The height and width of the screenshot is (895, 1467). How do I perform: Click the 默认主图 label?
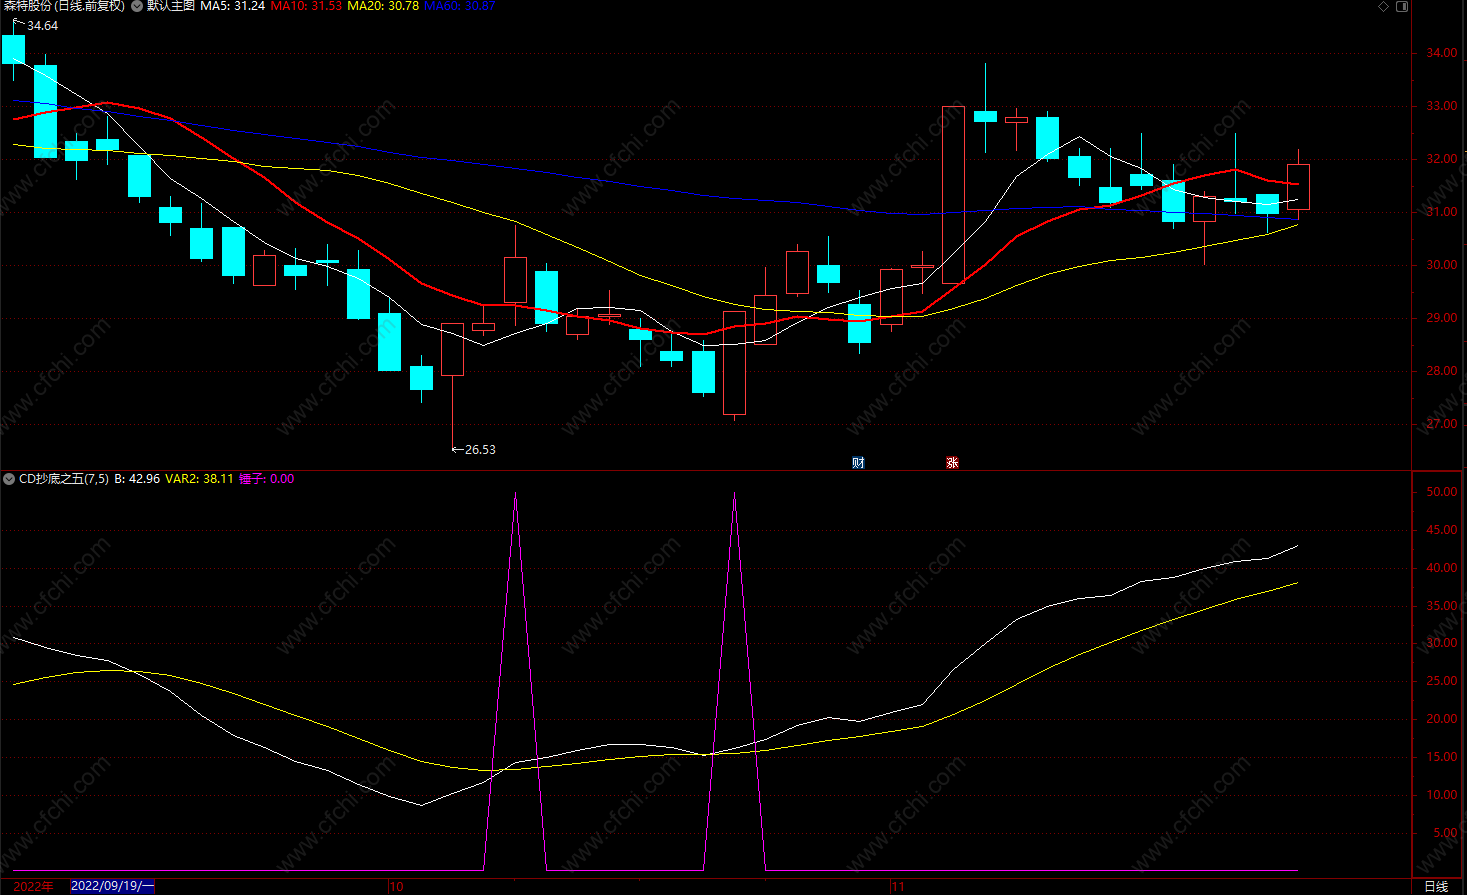pyautogui.click(x=171, y=6)
